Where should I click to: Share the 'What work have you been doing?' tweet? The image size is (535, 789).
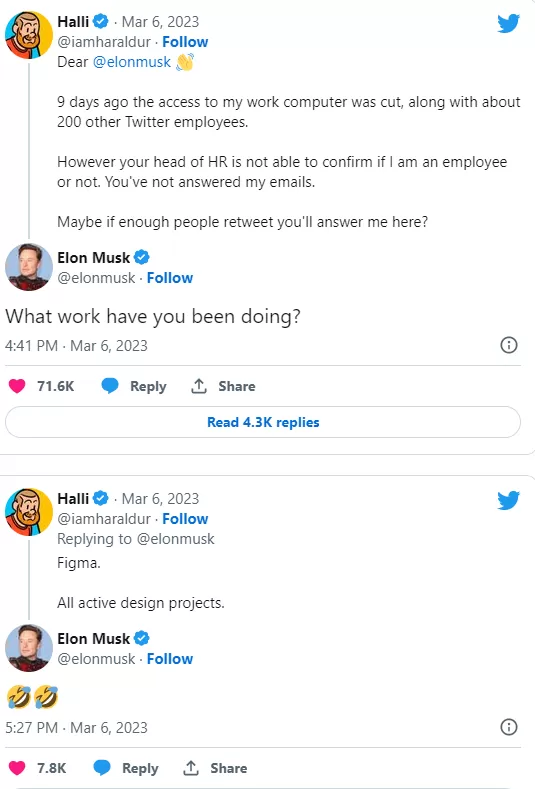[x=223, y=386]
